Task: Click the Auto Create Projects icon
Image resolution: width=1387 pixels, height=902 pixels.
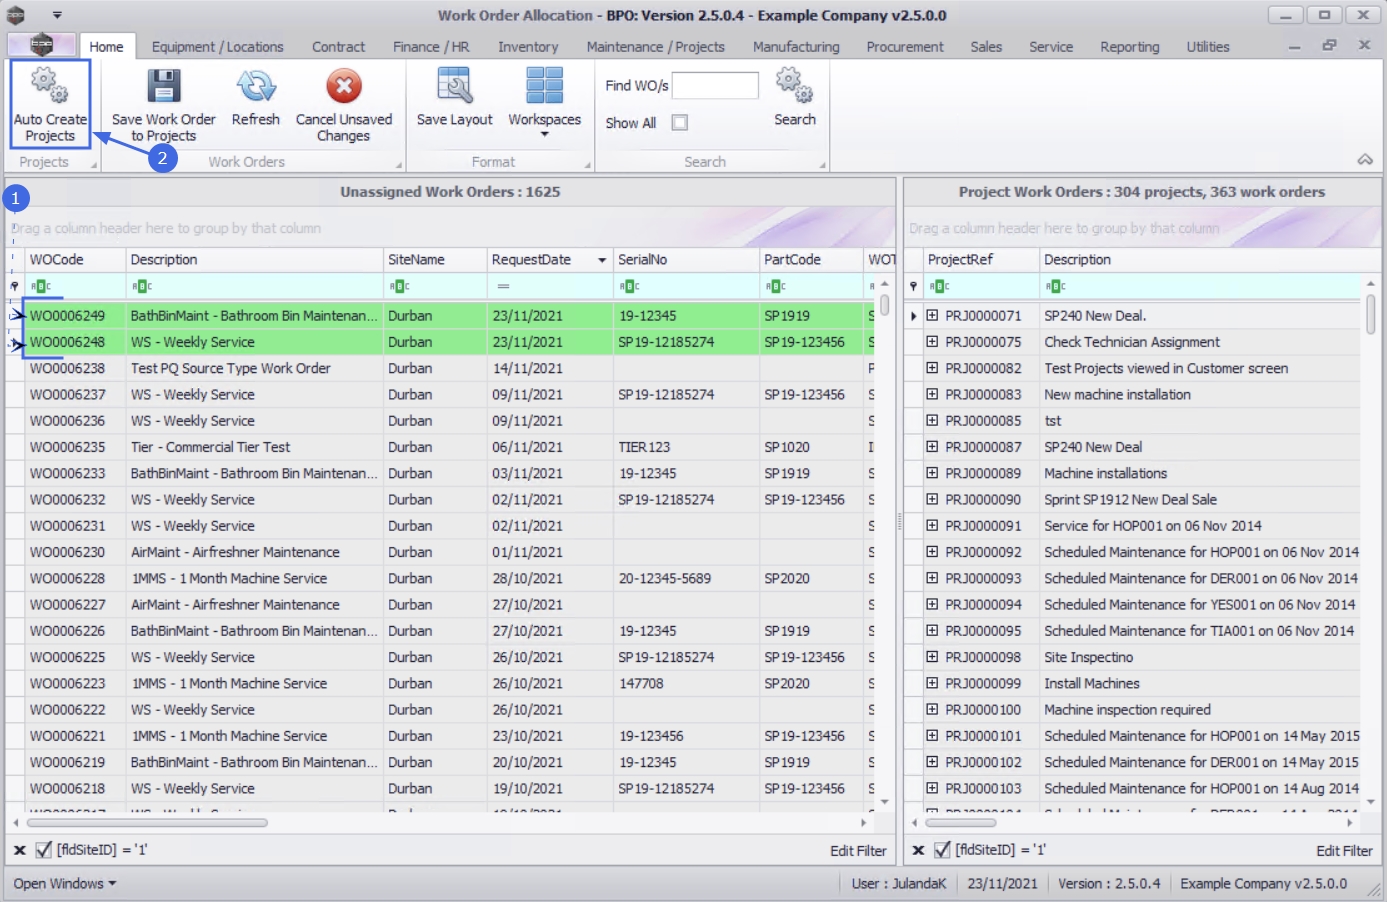Action: point(49,86)
